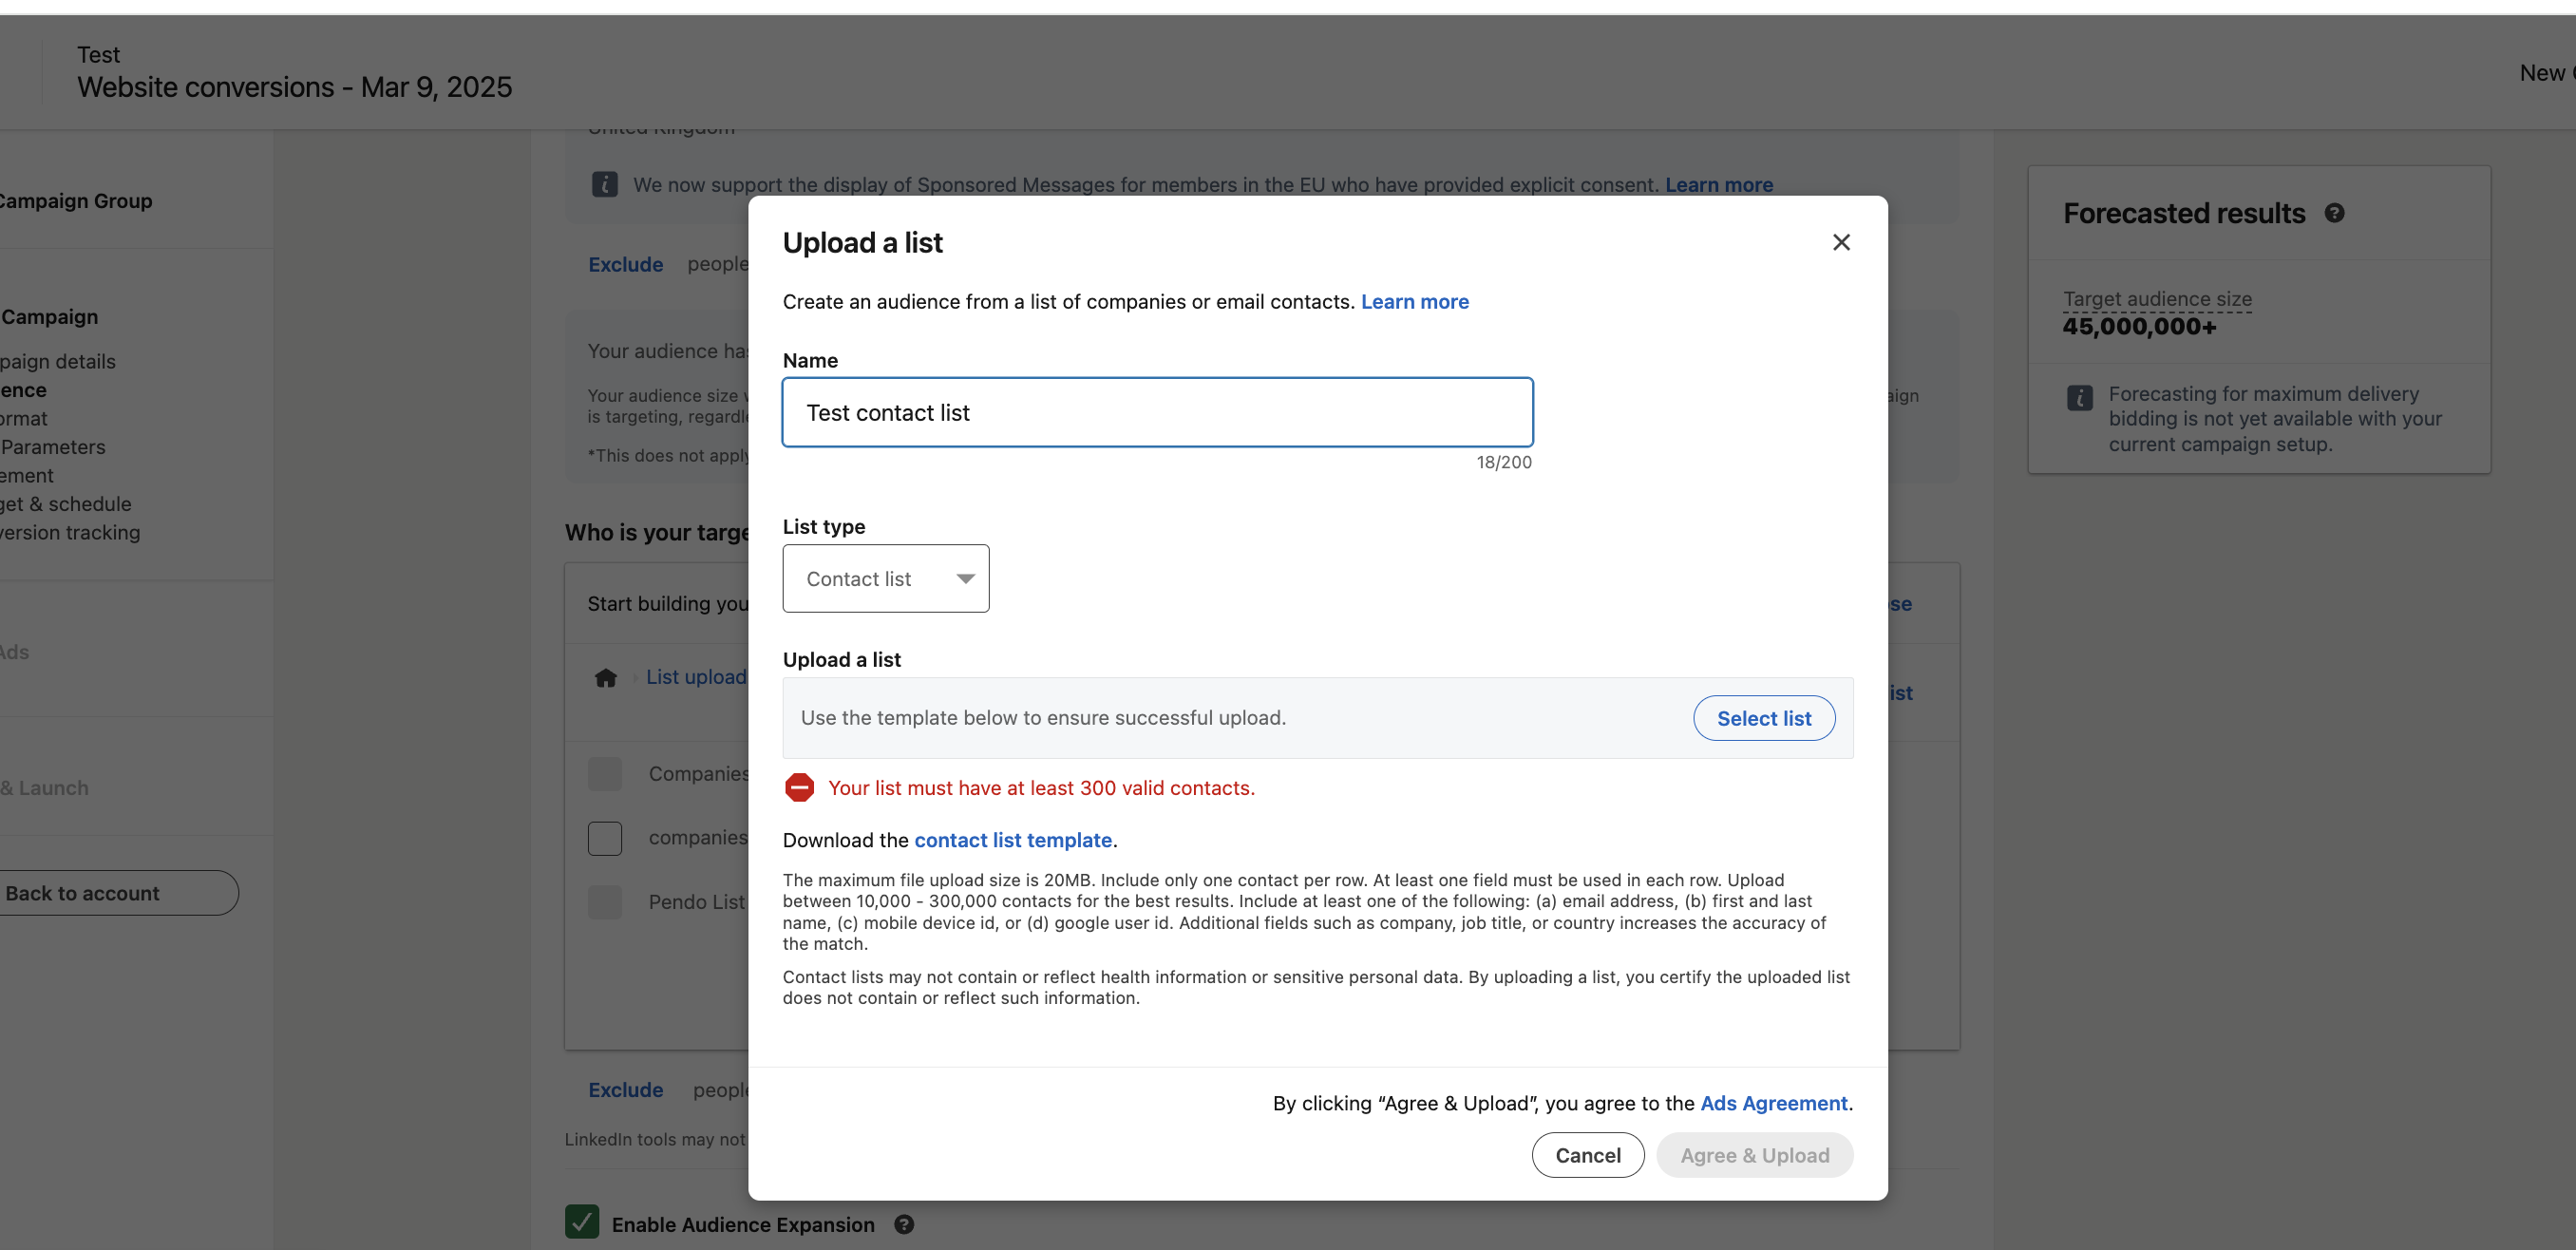Viewport: 2576px width, 1250px height.
Task: Click the Forecasted results help icon
Action: [x=2334, y=213]
